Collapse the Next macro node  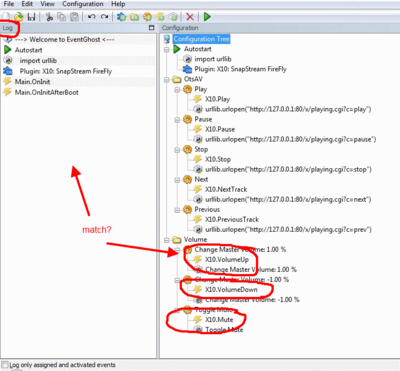pyautogui.click(x=177, y=180)
